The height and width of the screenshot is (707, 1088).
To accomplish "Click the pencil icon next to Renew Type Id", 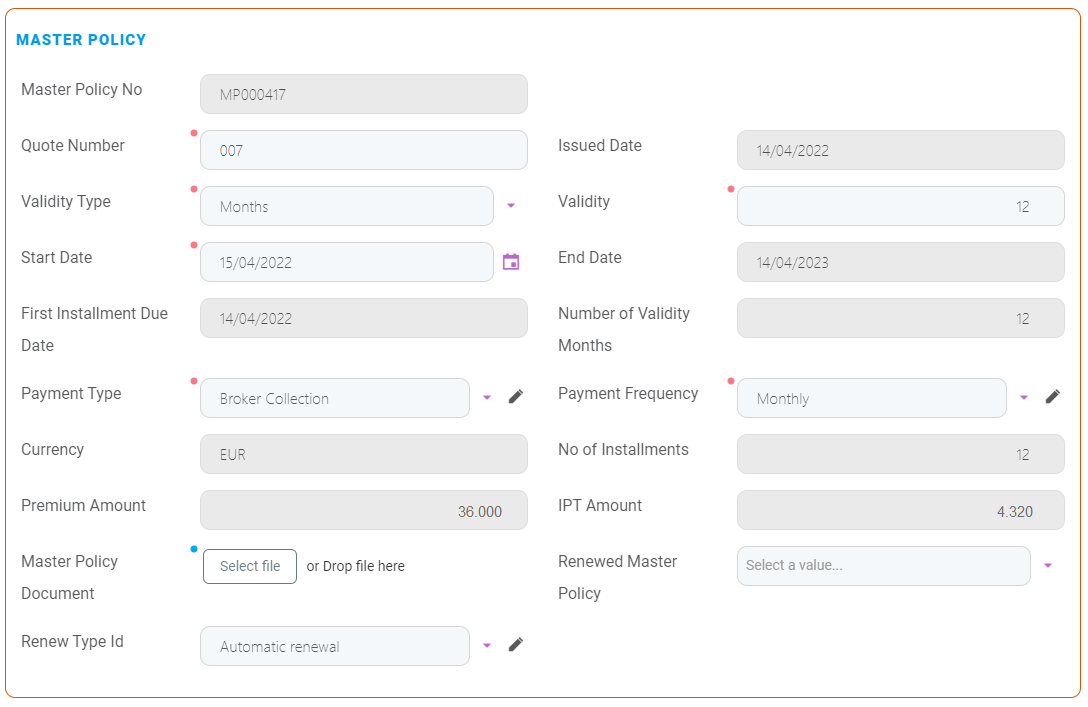I will point(515,645).
